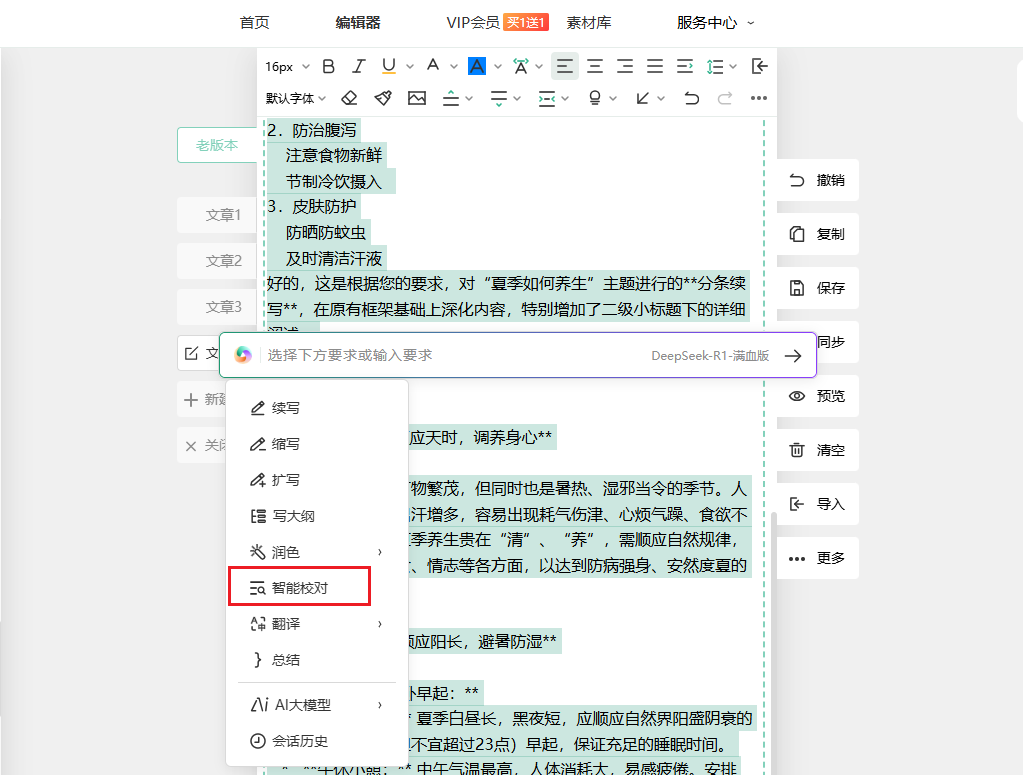Select 文章1 in the left list
This screenshot has width=1023, height=775.
coord(217,215)
